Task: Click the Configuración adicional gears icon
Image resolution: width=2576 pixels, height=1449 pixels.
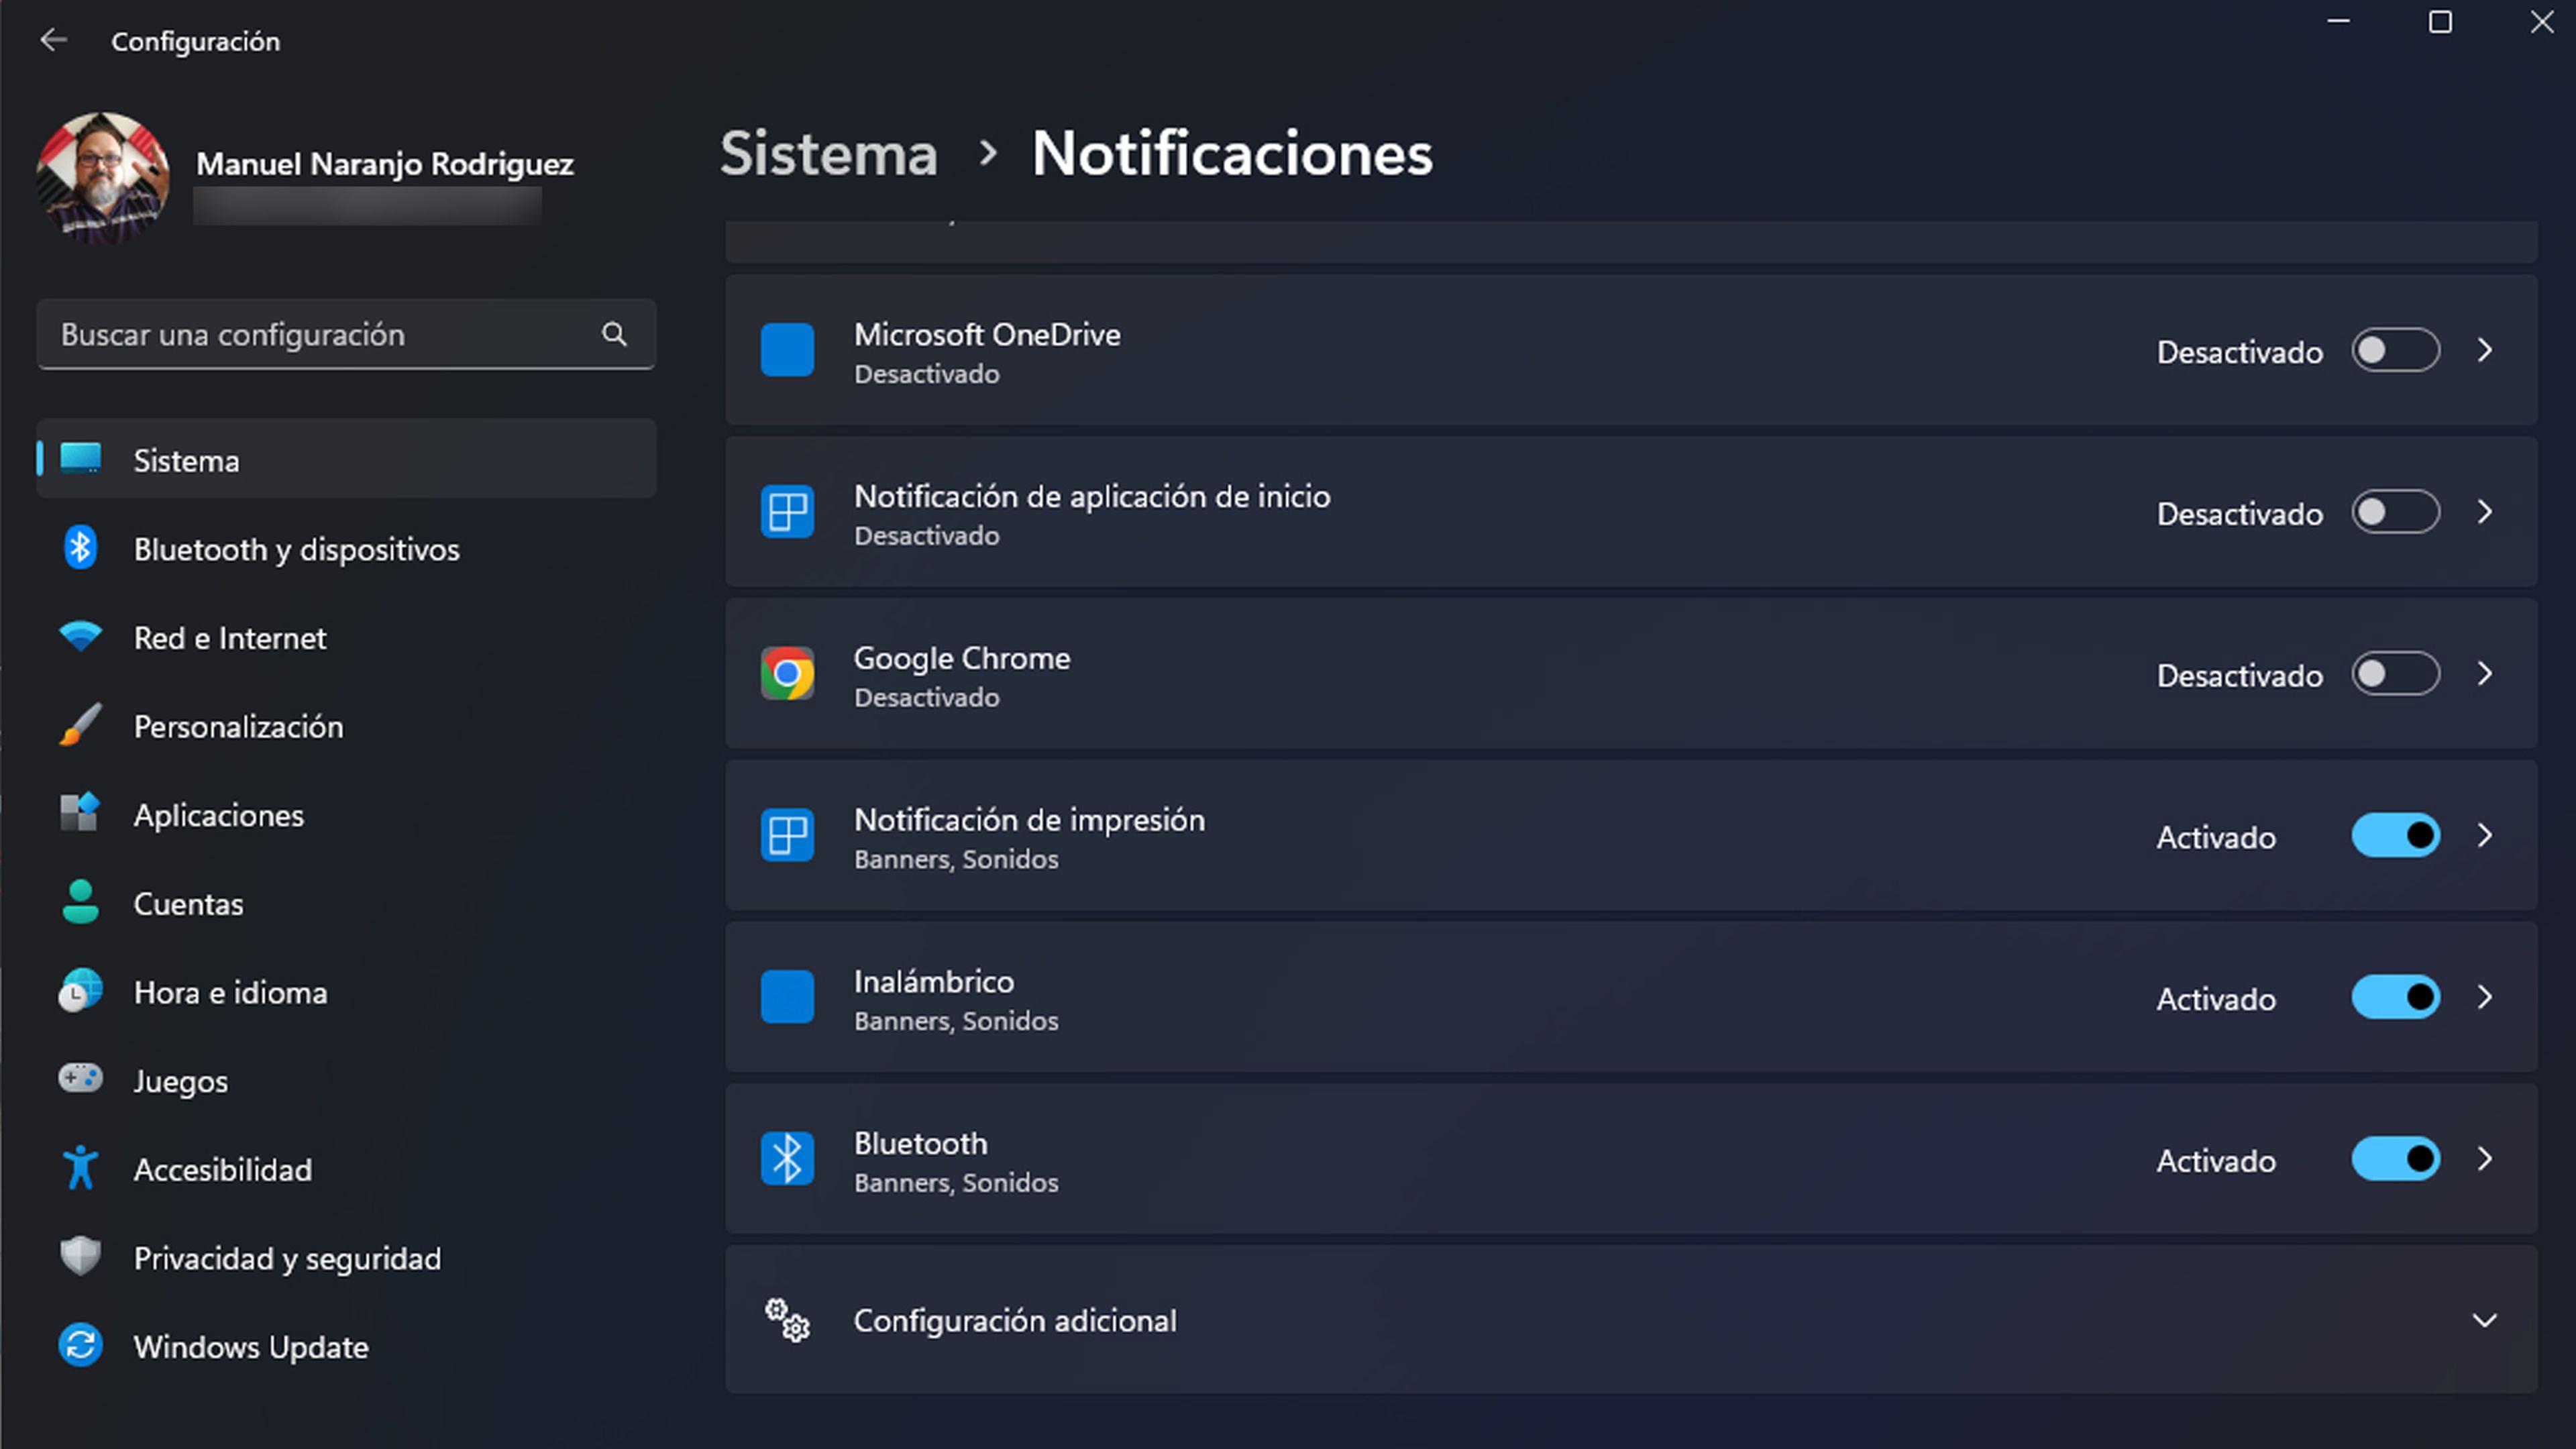Action: tap(787, 1320)
